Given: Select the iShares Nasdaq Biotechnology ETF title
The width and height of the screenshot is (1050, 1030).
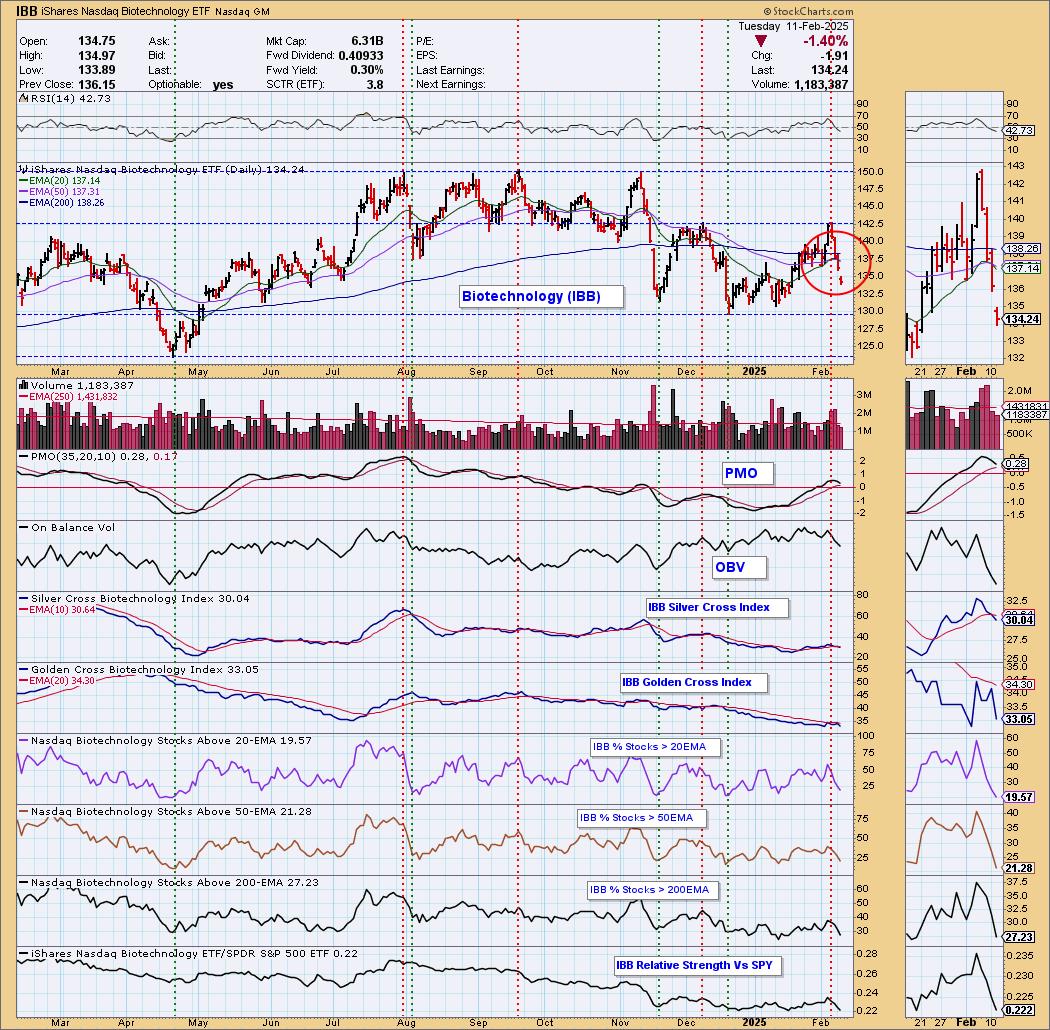Looking at the screenshot, I should (127, 11).
